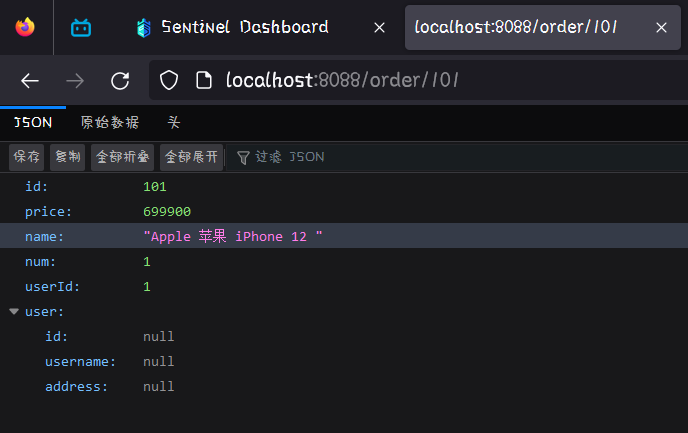The image size is (688, 433).
Task: Click the 全部折叠 button
Action: pyautogui.click(x=122, y=157)
